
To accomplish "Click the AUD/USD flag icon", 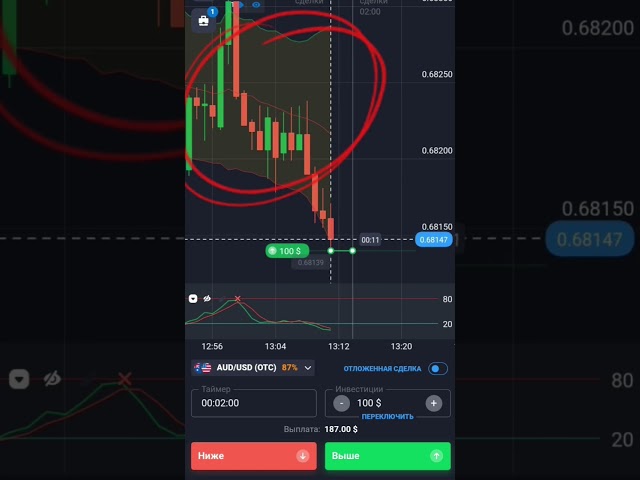I will tap(203, 368).
